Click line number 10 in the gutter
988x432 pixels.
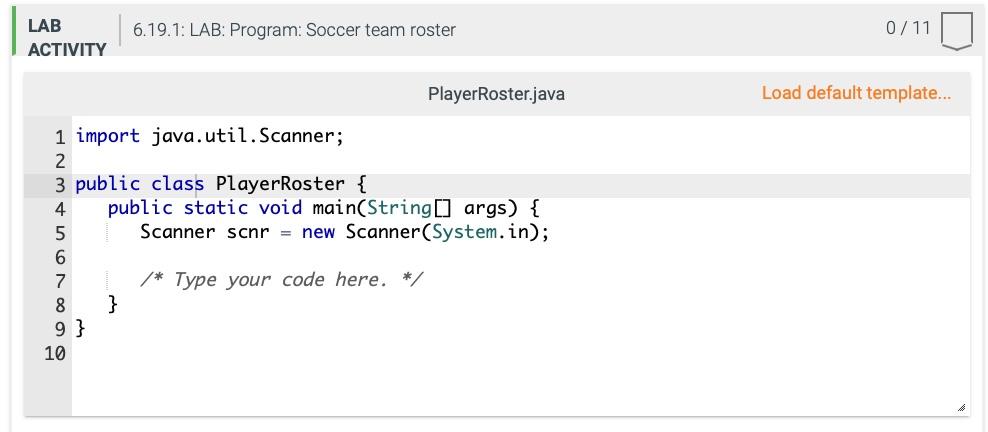[x=55, y=354]
